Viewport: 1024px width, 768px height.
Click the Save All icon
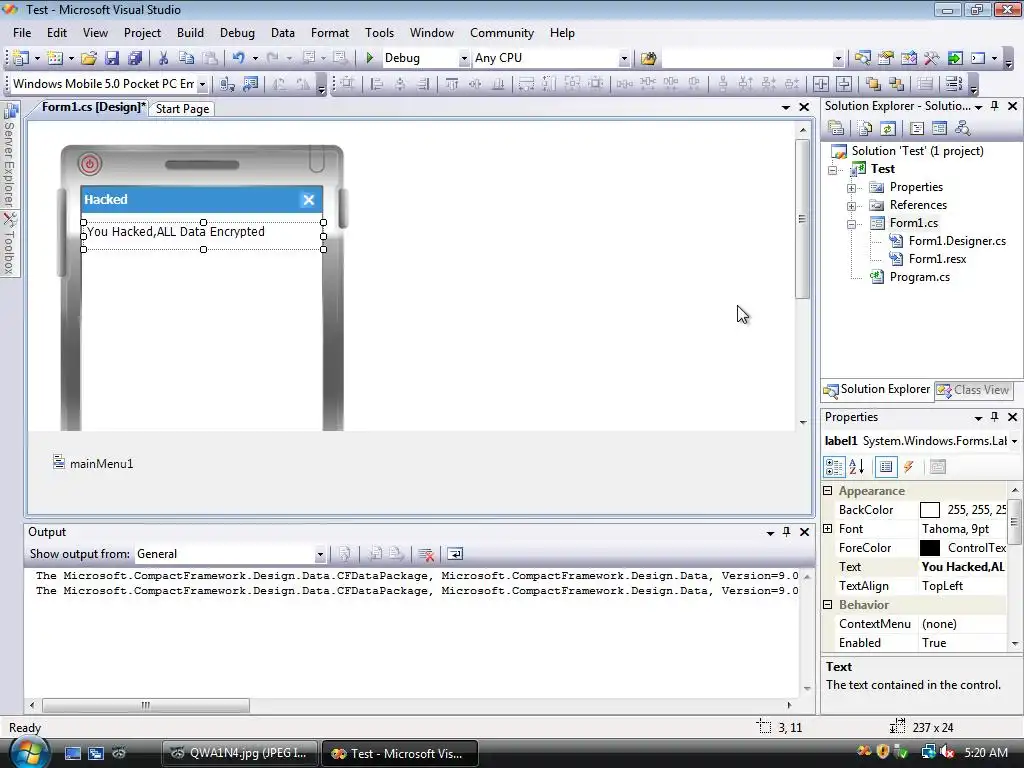point(135,58)
